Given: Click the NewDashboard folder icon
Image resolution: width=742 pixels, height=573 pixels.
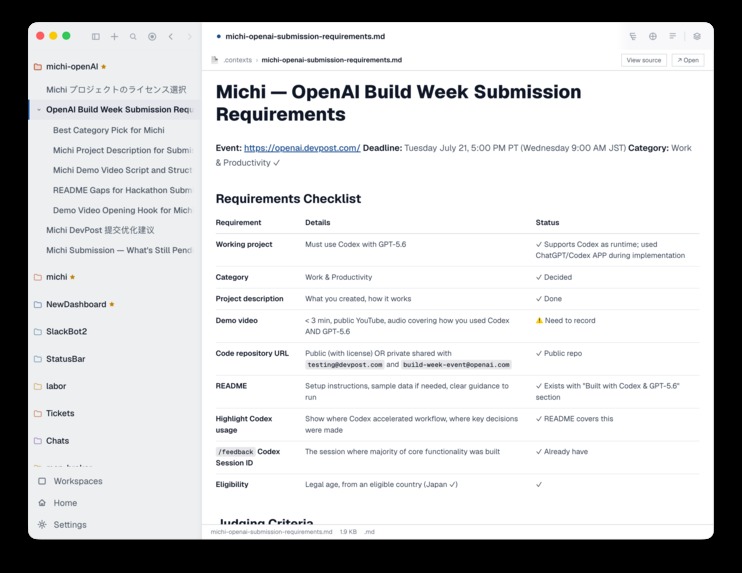Looking at the screenshot, I should coord(38,305).
